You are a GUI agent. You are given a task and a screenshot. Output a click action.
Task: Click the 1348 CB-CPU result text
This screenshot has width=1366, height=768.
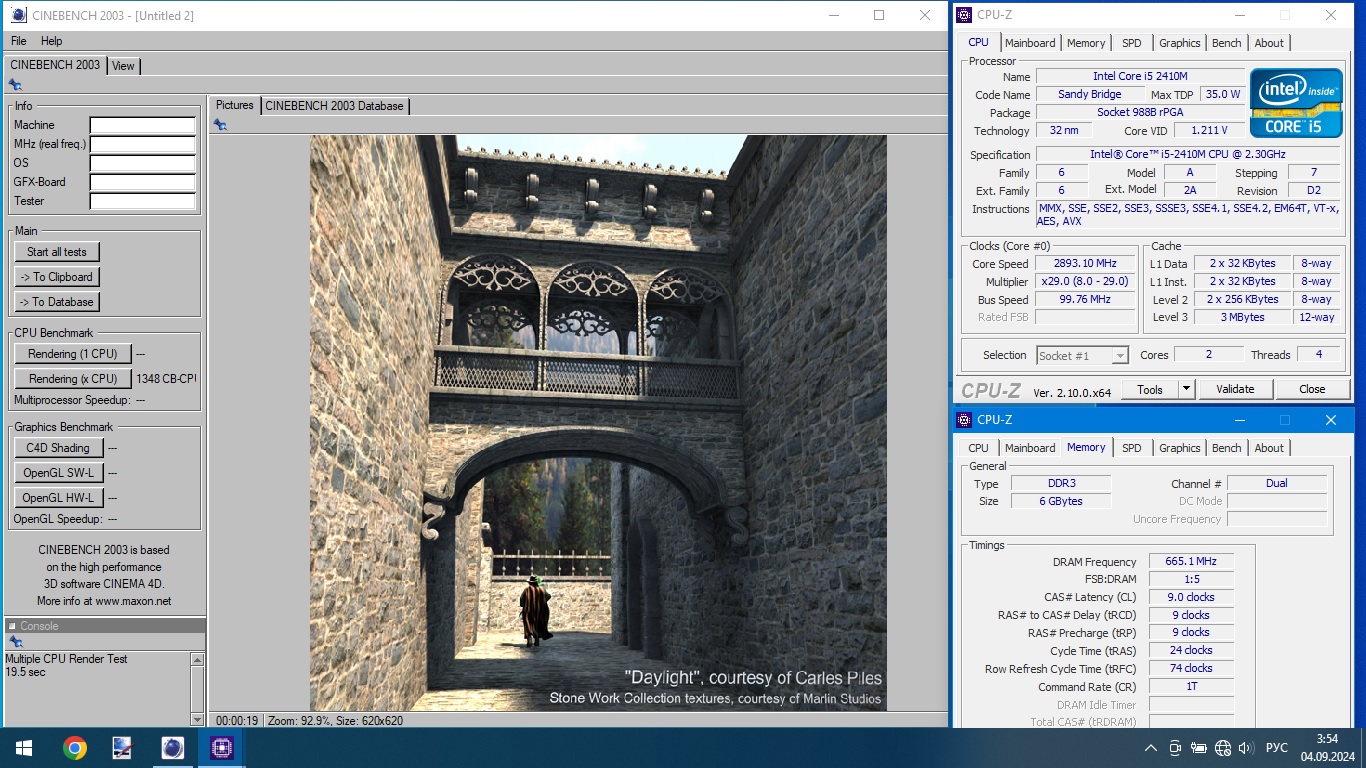167,379
